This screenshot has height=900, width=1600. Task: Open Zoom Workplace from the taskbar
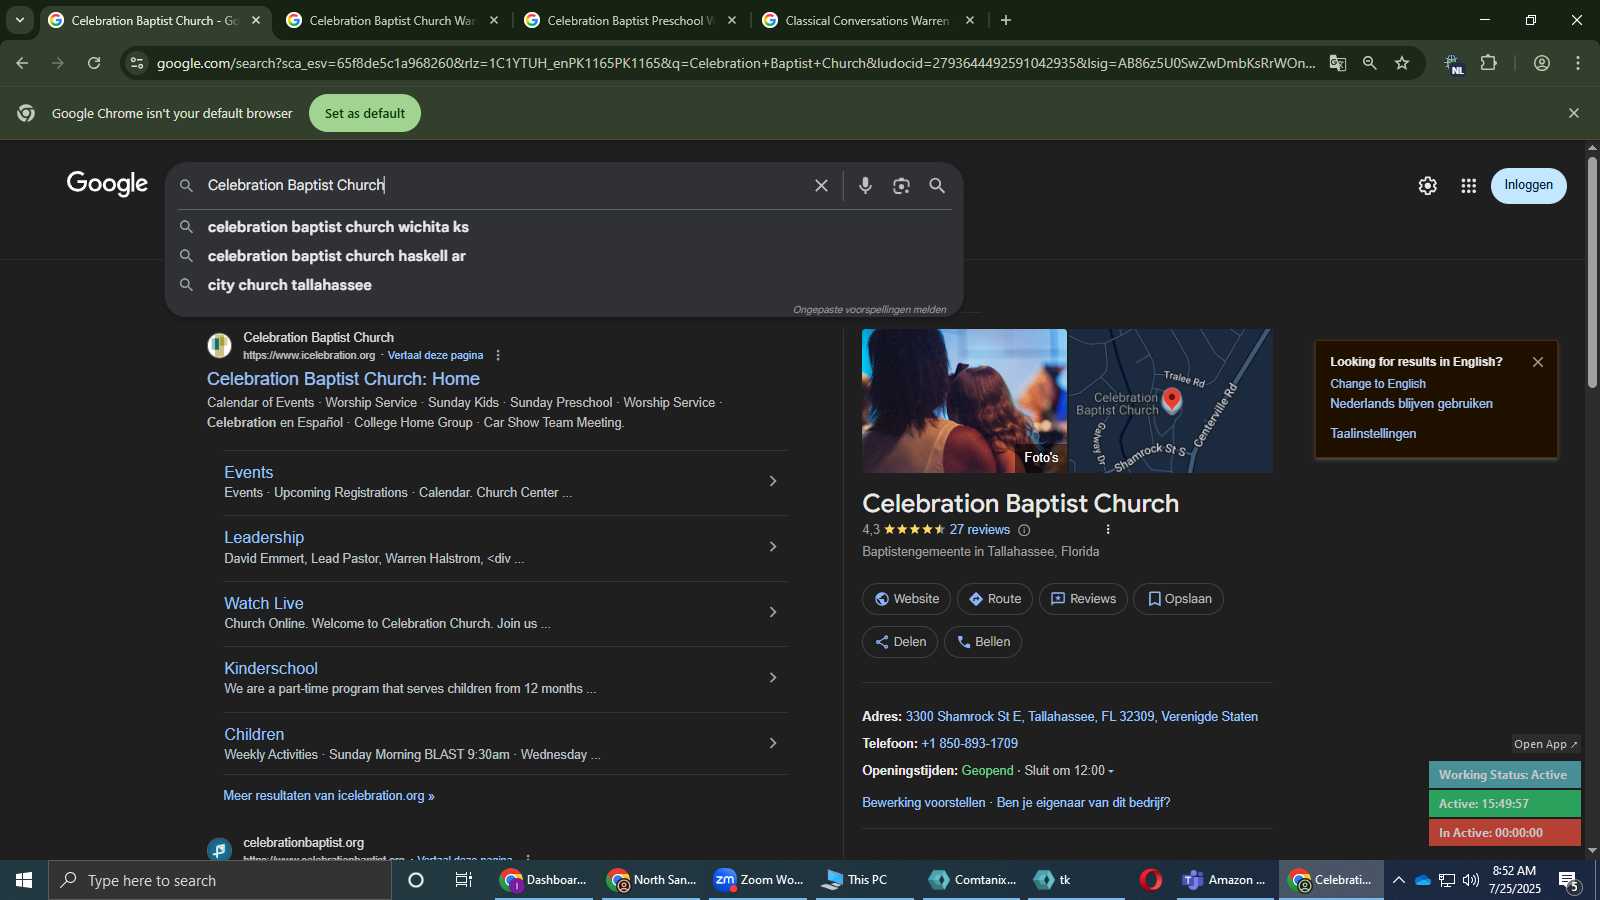pos(759,880)
